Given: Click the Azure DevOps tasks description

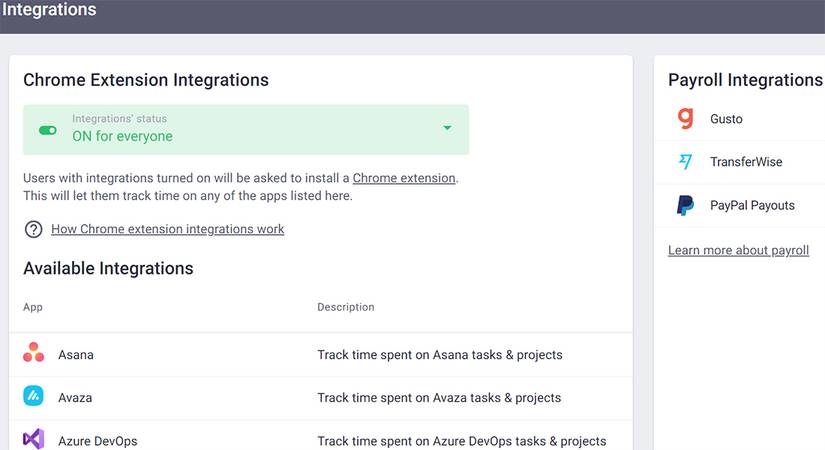Looking at the screenshot, I should pos(461,441).
